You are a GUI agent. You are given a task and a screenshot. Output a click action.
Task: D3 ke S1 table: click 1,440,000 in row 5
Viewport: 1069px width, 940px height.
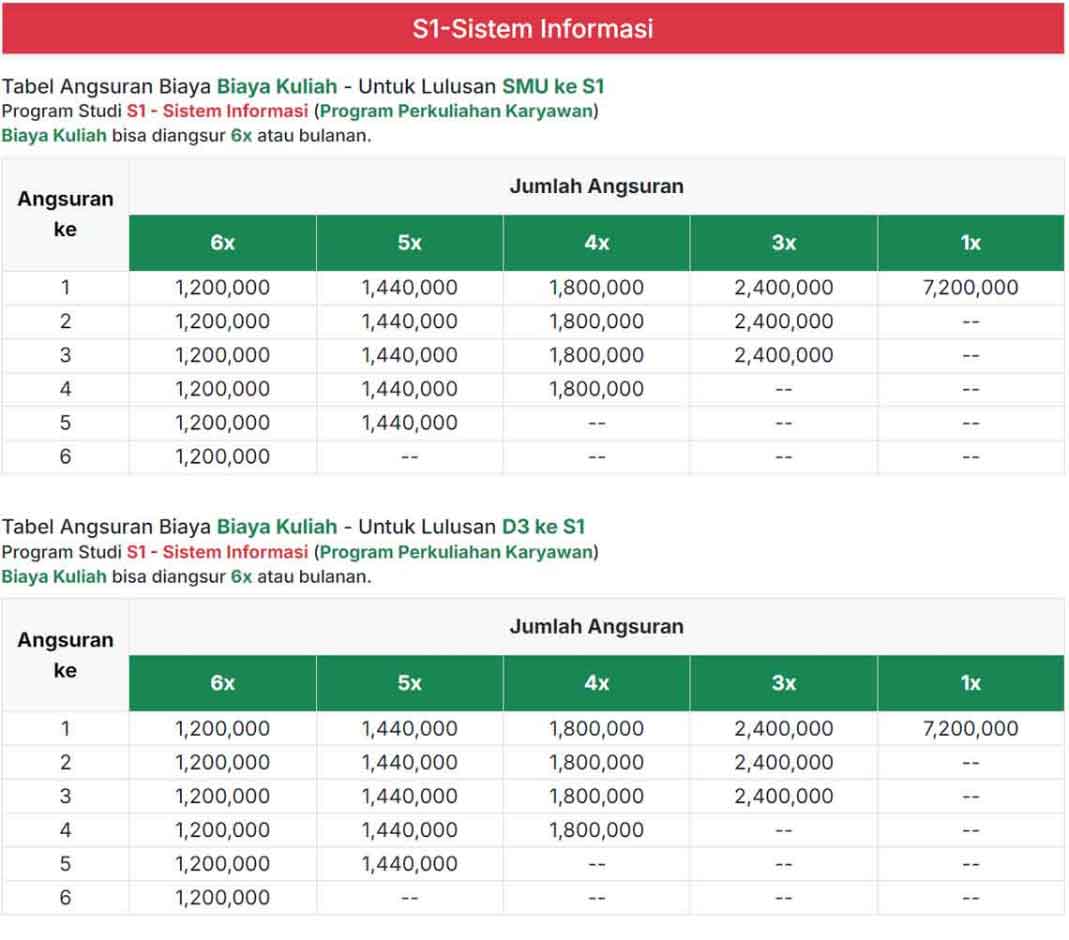pyautogui.click(x=410, y=864)
